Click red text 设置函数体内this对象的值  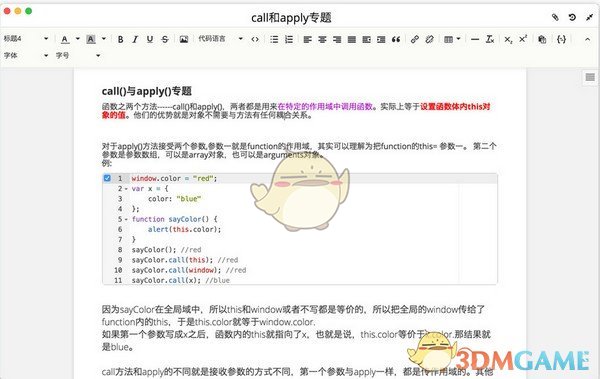[296, 111]
